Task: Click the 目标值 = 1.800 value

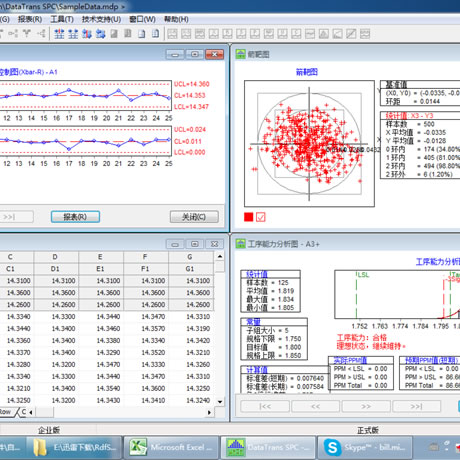Action: pos(274,347)
